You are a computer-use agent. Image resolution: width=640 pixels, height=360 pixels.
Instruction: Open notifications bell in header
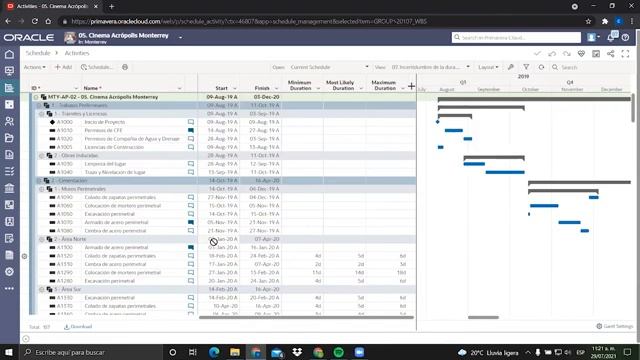611,37
